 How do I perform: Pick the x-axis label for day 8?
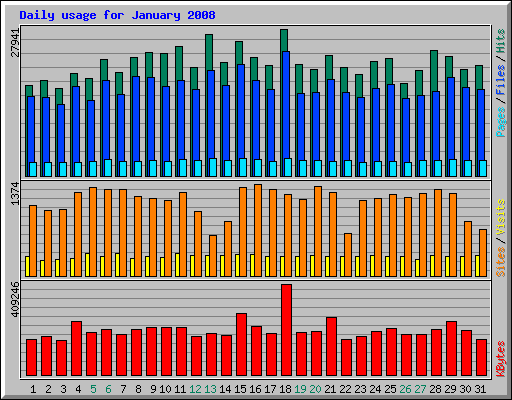(x=138, y=389)
